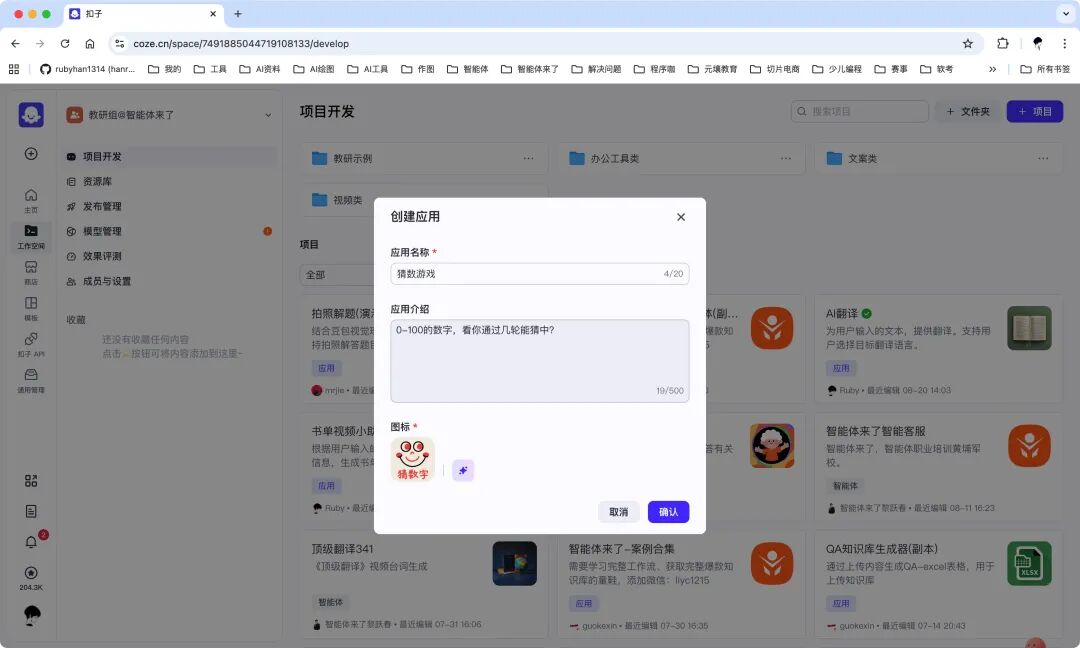Open the 扣子 API sidebar icon
Viewport: 1080px width, 648px height.
pyautogui.click(x=31, y=344)
